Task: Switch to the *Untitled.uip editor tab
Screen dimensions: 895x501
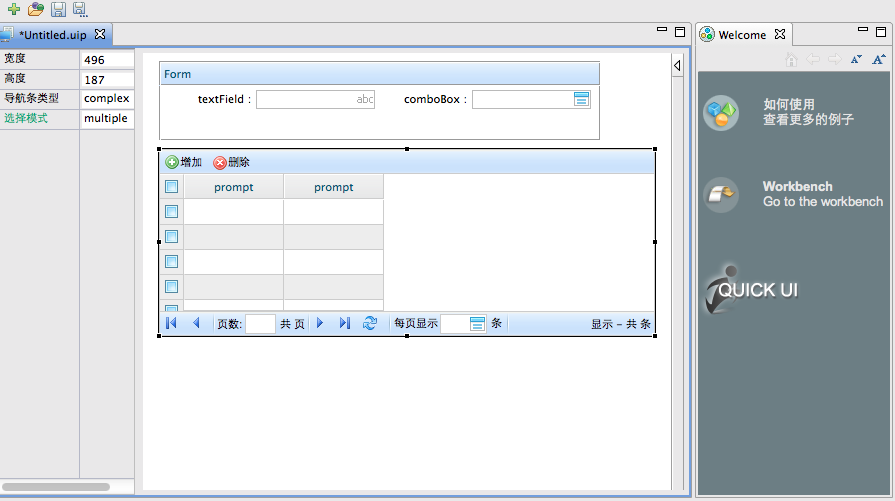Action: [55, 34]
